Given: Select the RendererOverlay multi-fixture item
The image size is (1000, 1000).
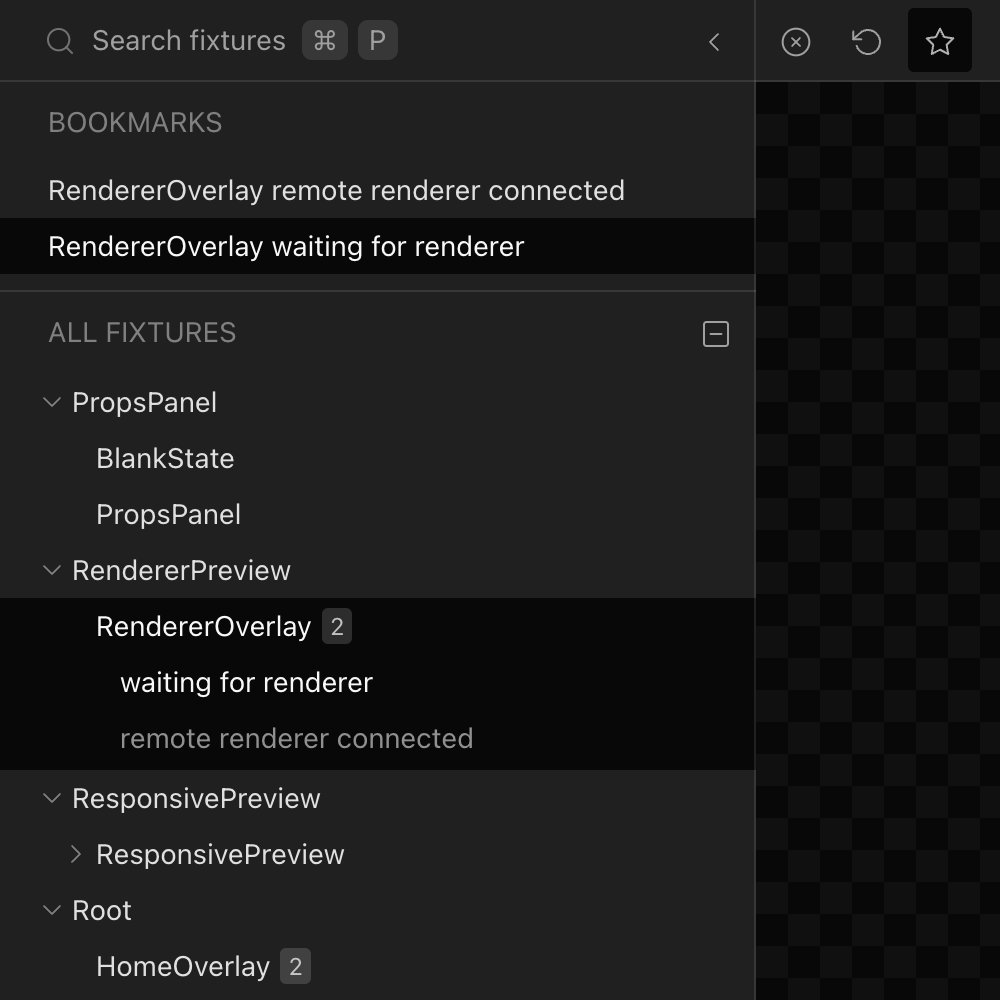Looking at the screenshot, I should (x=204, y=627).
